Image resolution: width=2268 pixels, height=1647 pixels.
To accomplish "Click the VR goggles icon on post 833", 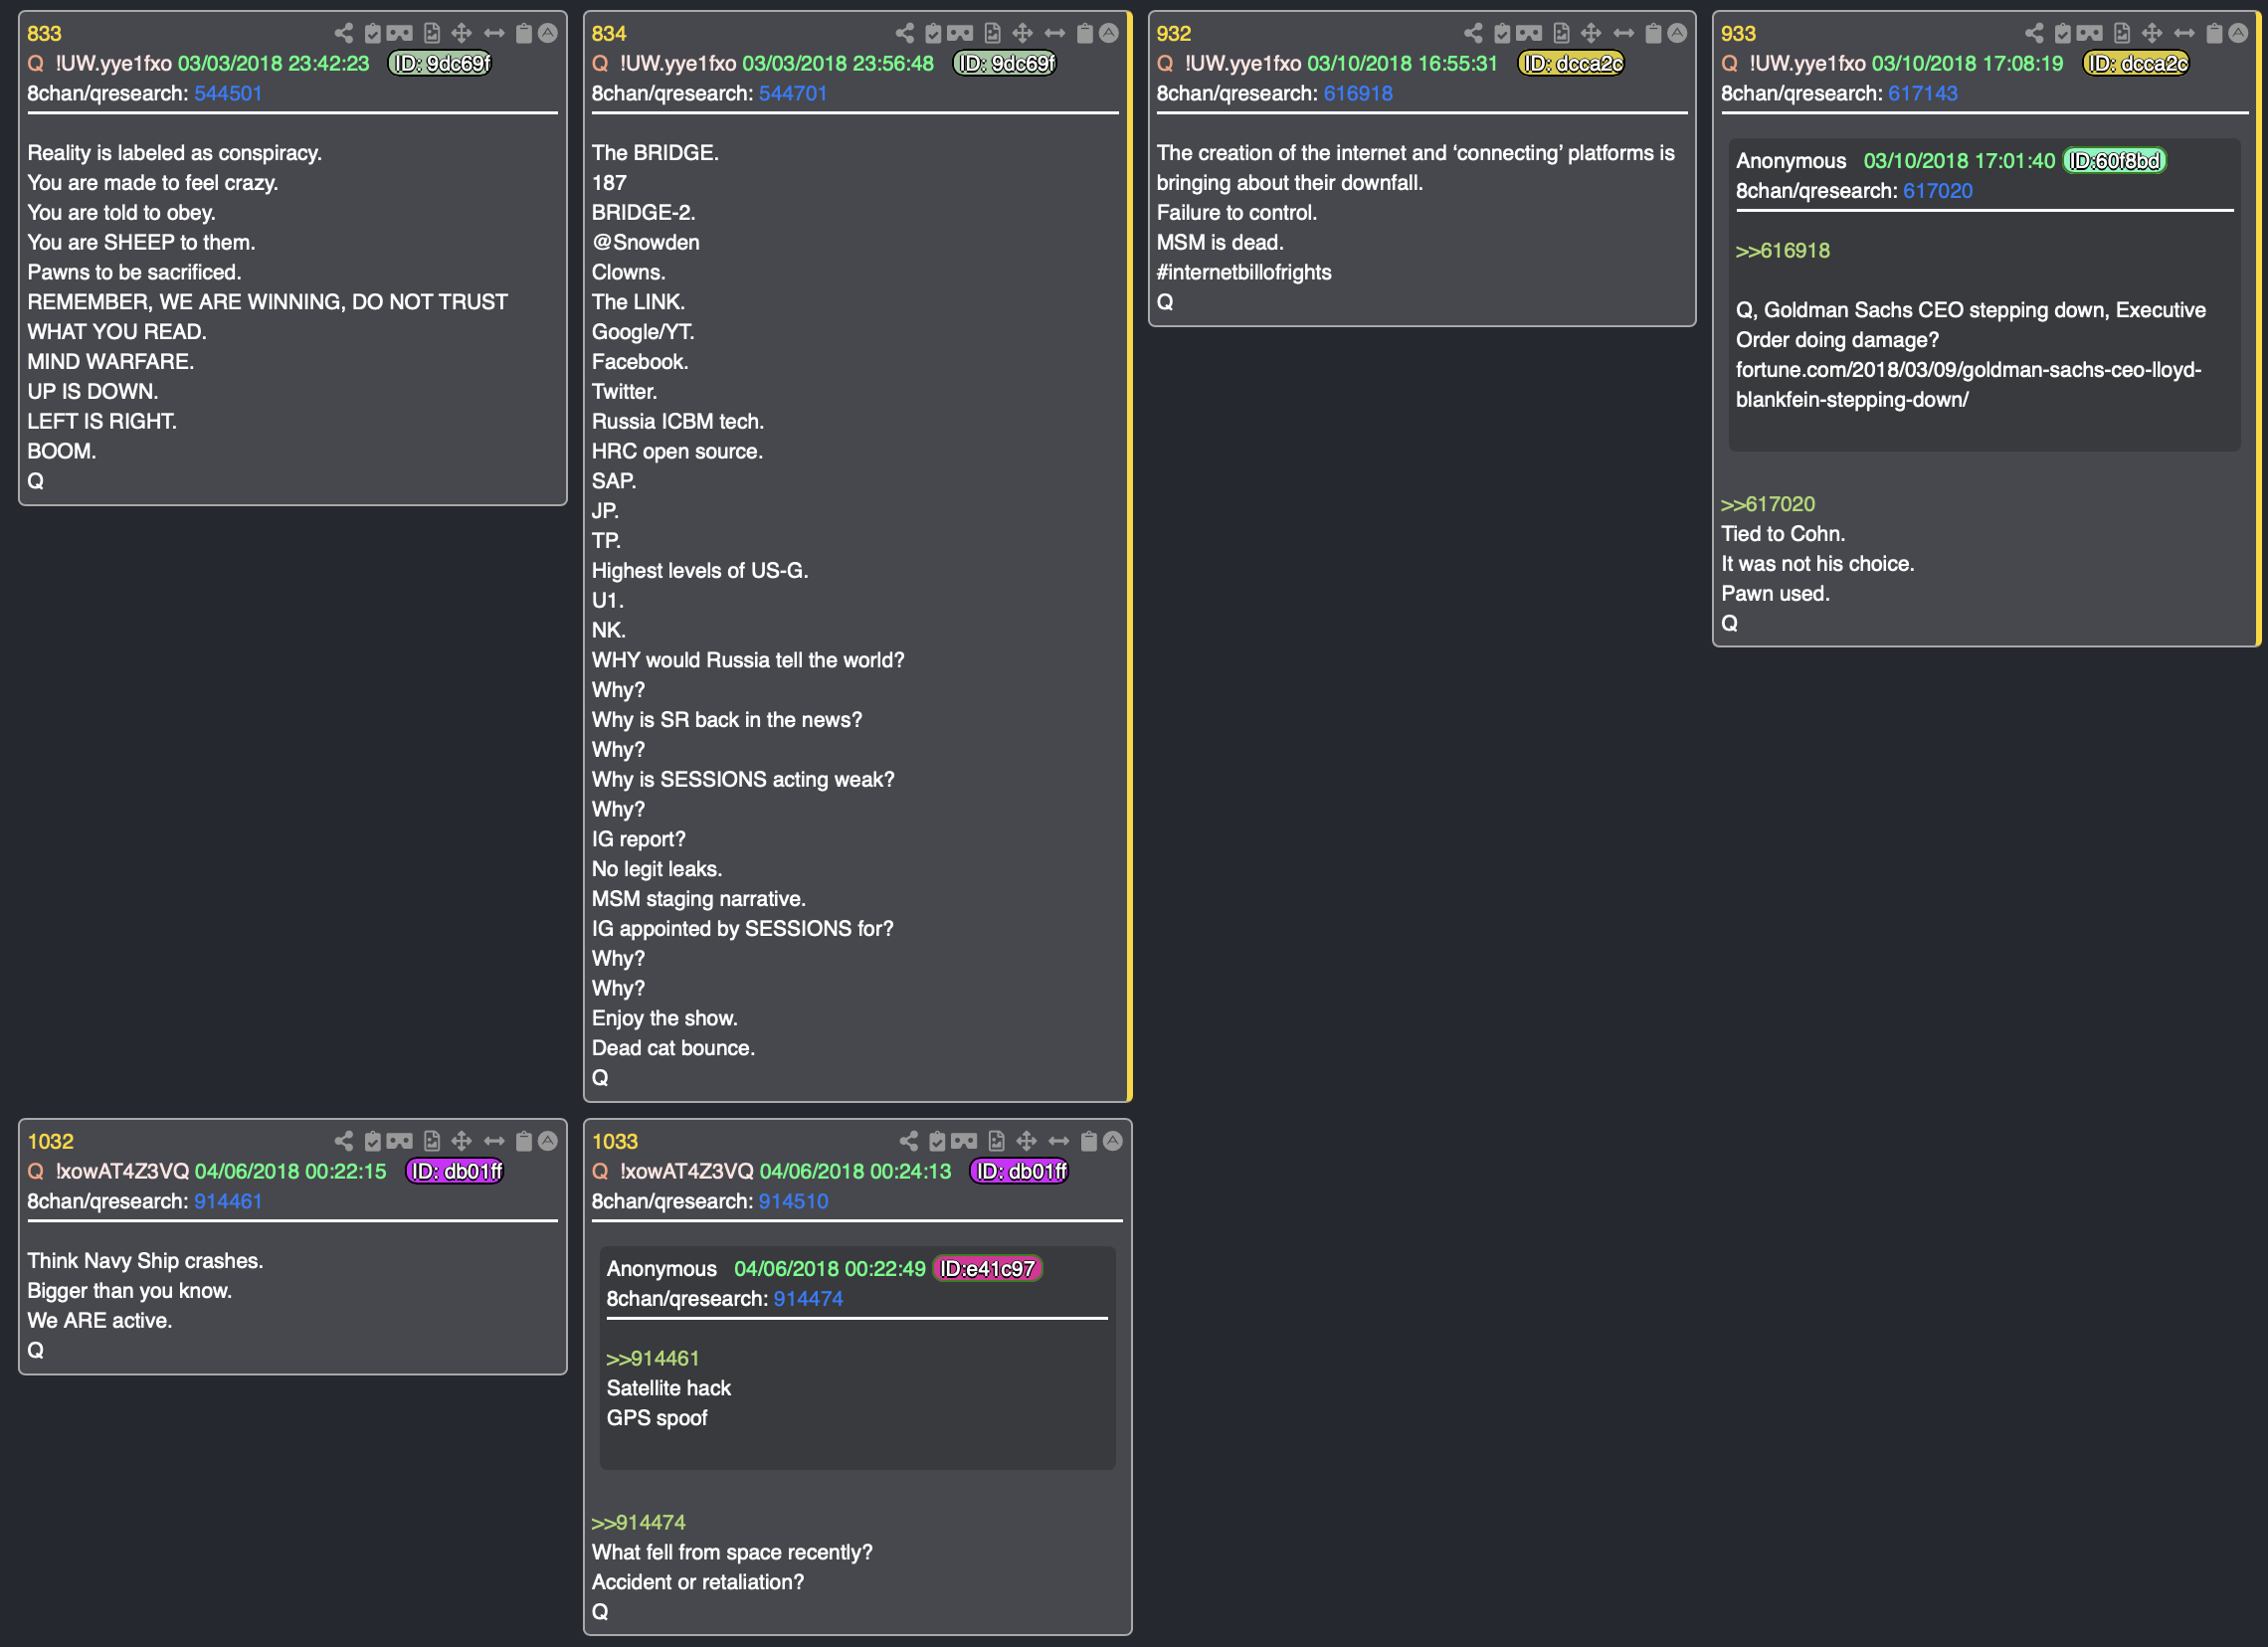I will pyautogui.click(x=400, y=33).
